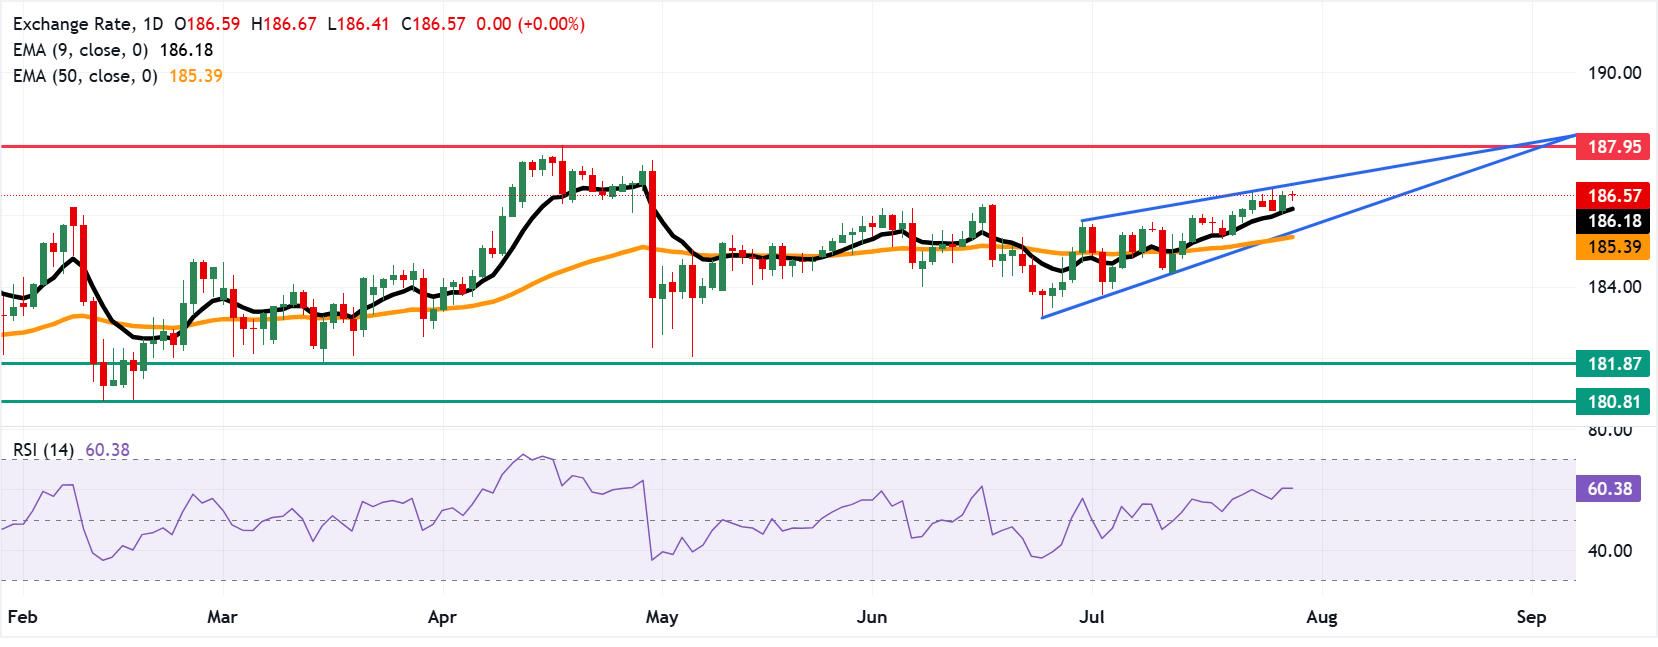Select the red 187.95 resistance price label
Image resolution: width=1658 pixels, height=647 pixels.
click(1615, 147)
